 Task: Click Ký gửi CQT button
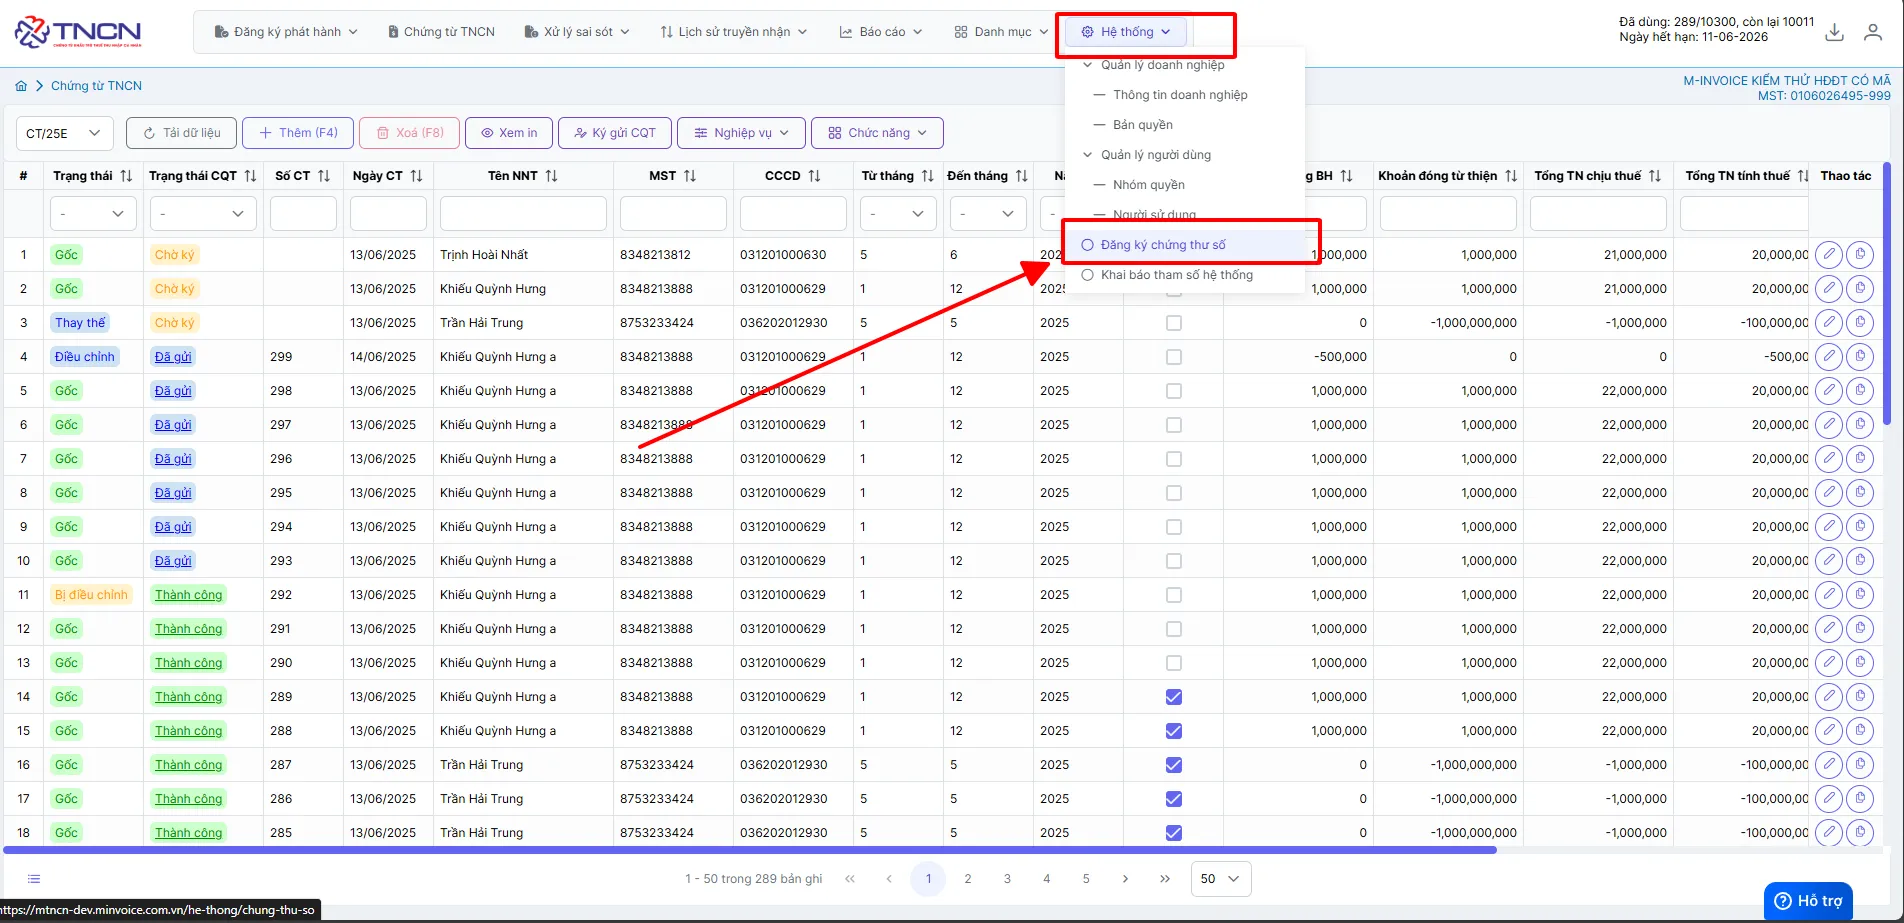tap(615, 133)
